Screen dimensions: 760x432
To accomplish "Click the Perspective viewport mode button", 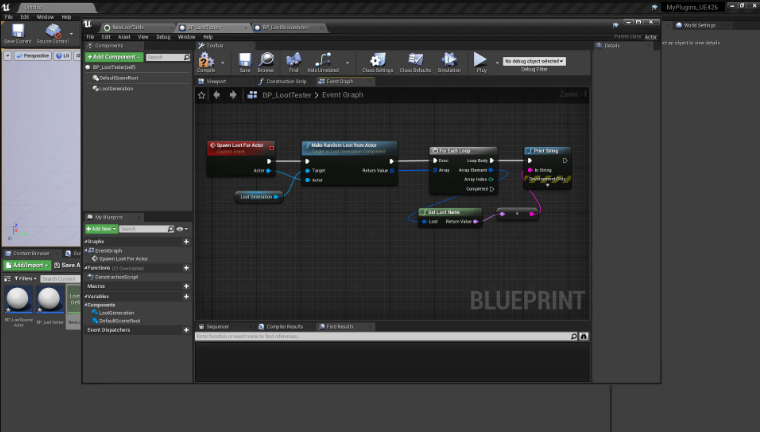I will (x=32, y=56).
